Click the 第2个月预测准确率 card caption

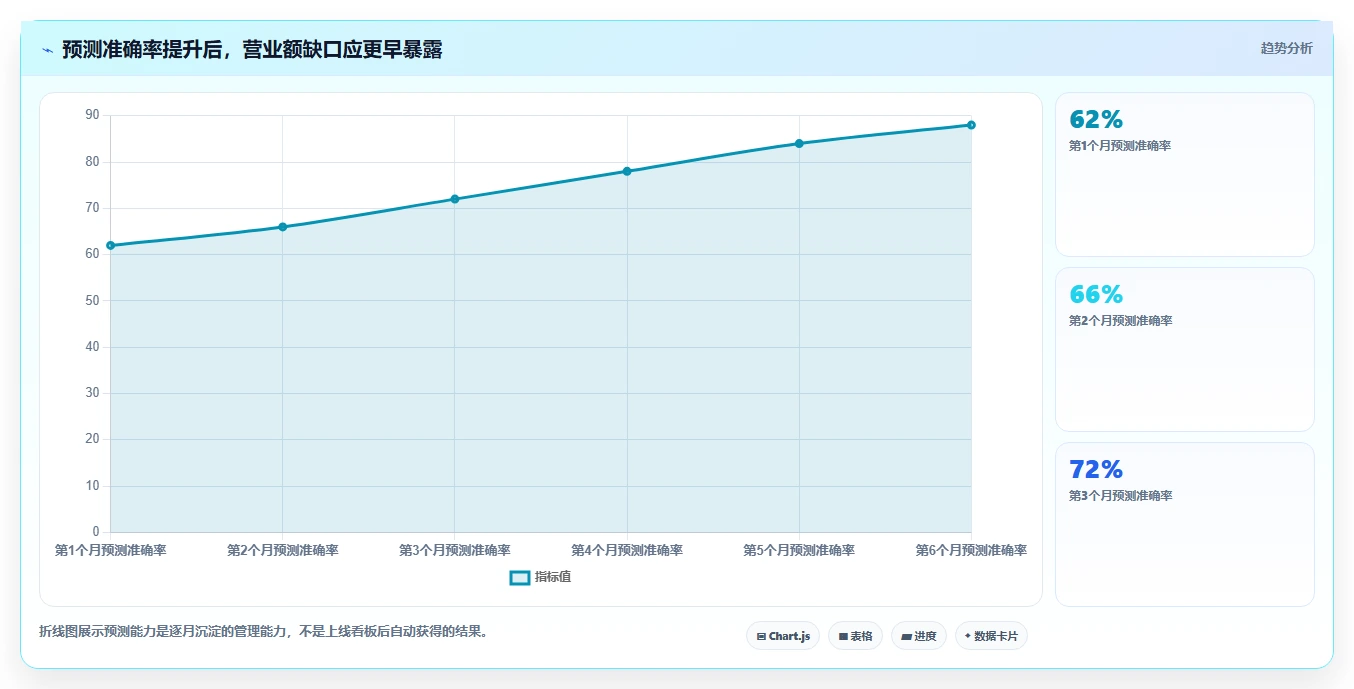pyautogui.click(x=1120, y=321)
